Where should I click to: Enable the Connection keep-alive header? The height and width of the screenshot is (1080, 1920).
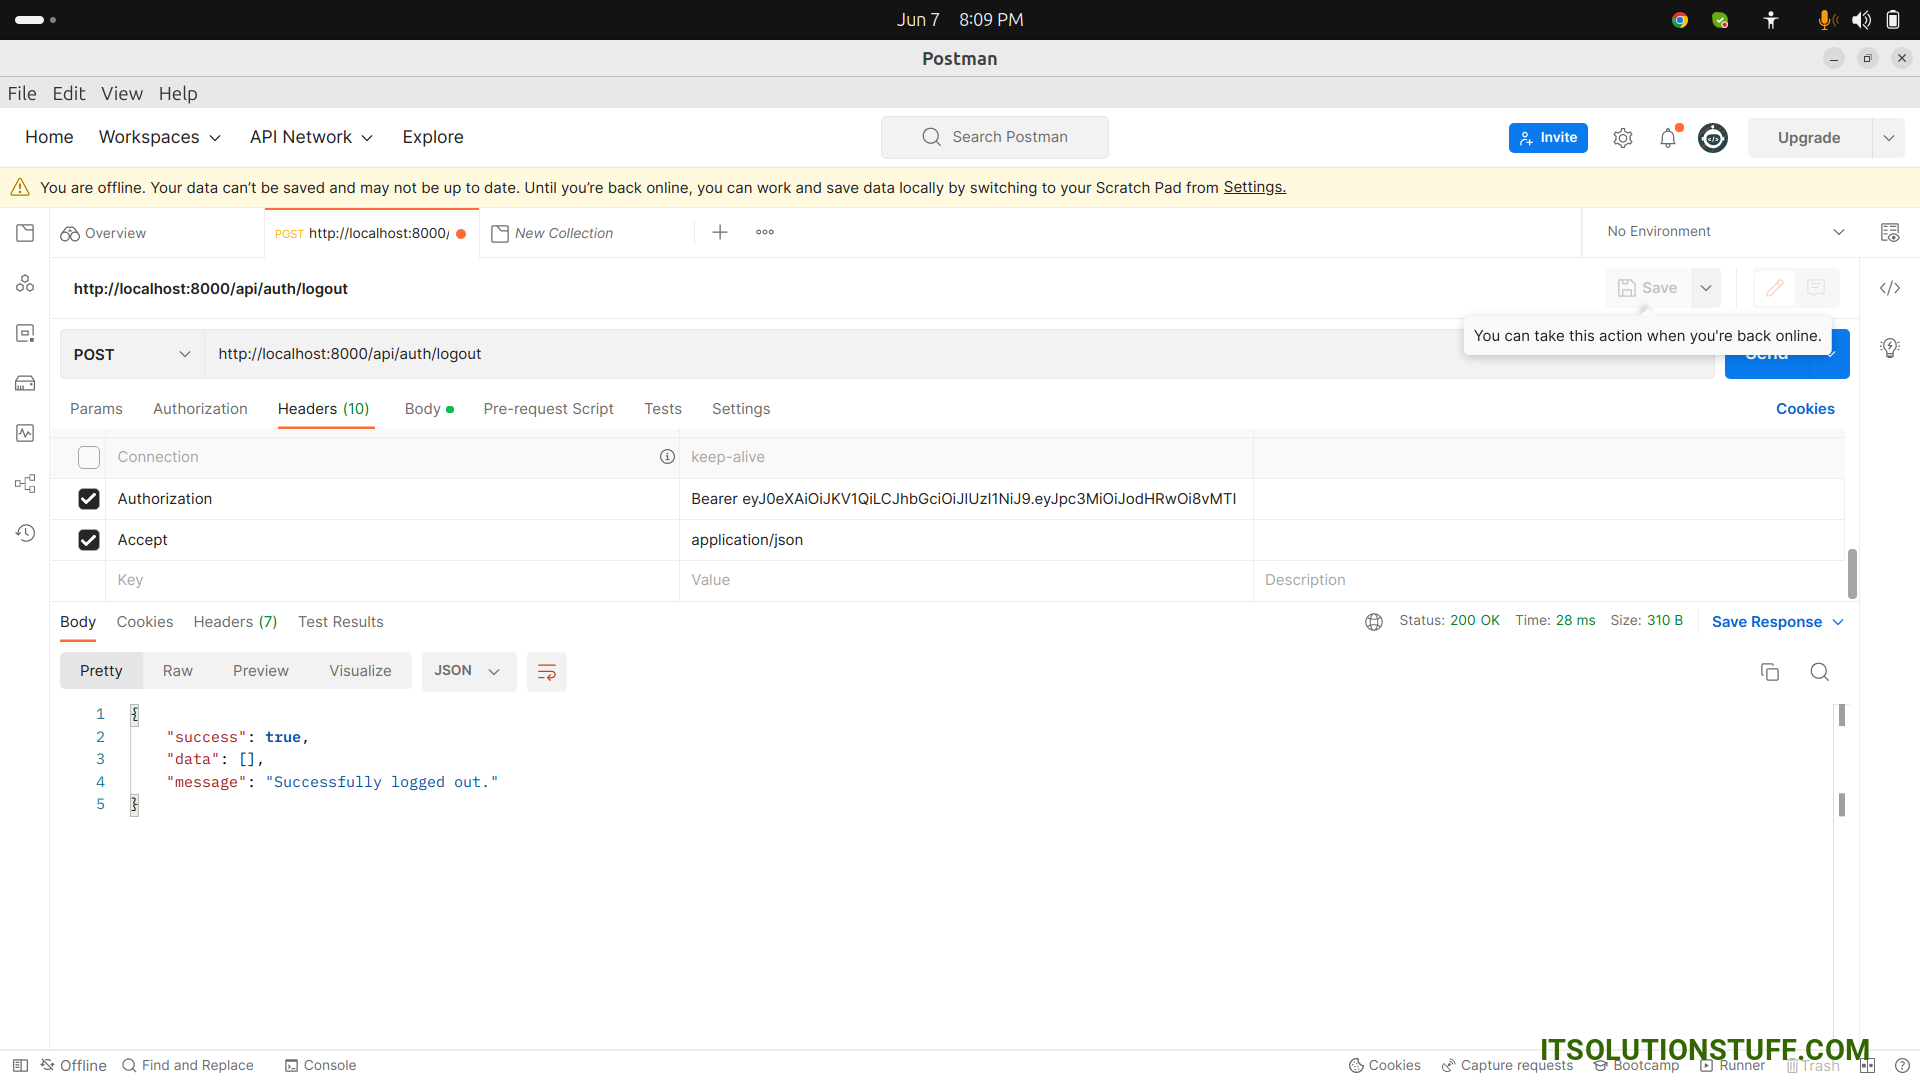tap(88, 457)
